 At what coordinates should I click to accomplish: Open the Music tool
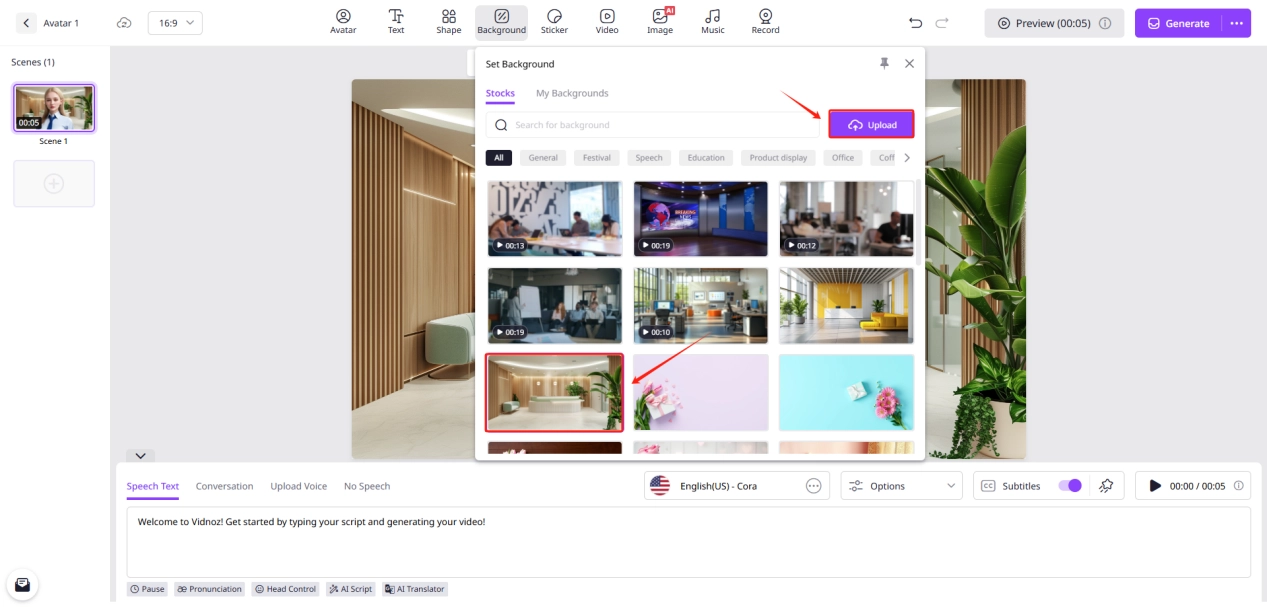[712, 22]
